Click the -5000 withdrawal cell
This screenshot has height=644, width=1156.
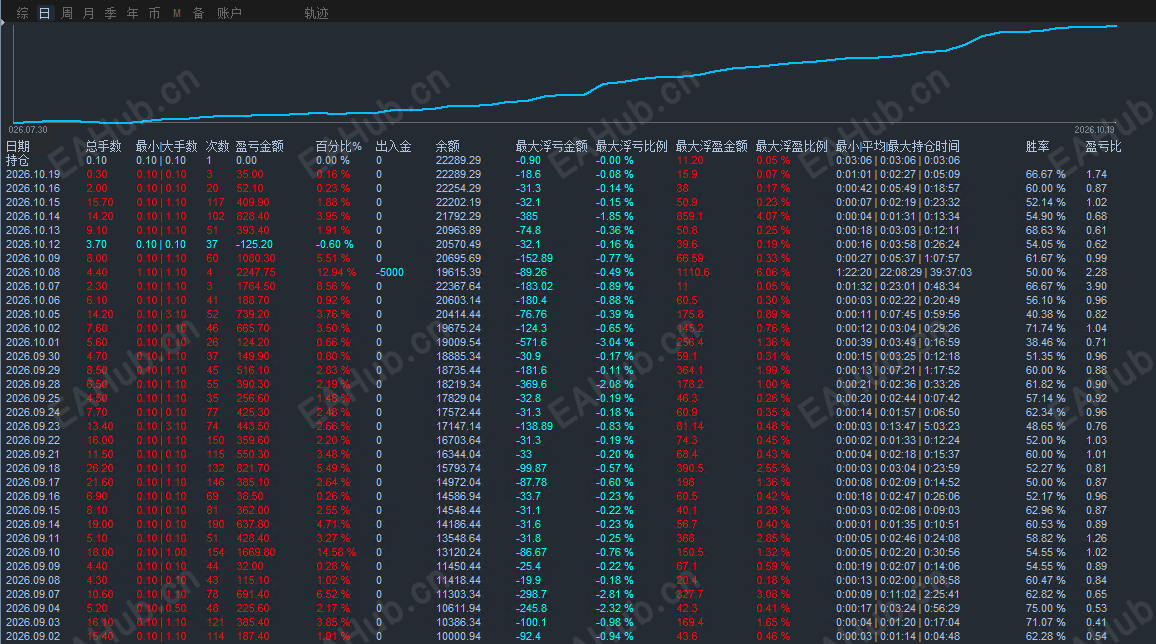(x=390, y=273)
